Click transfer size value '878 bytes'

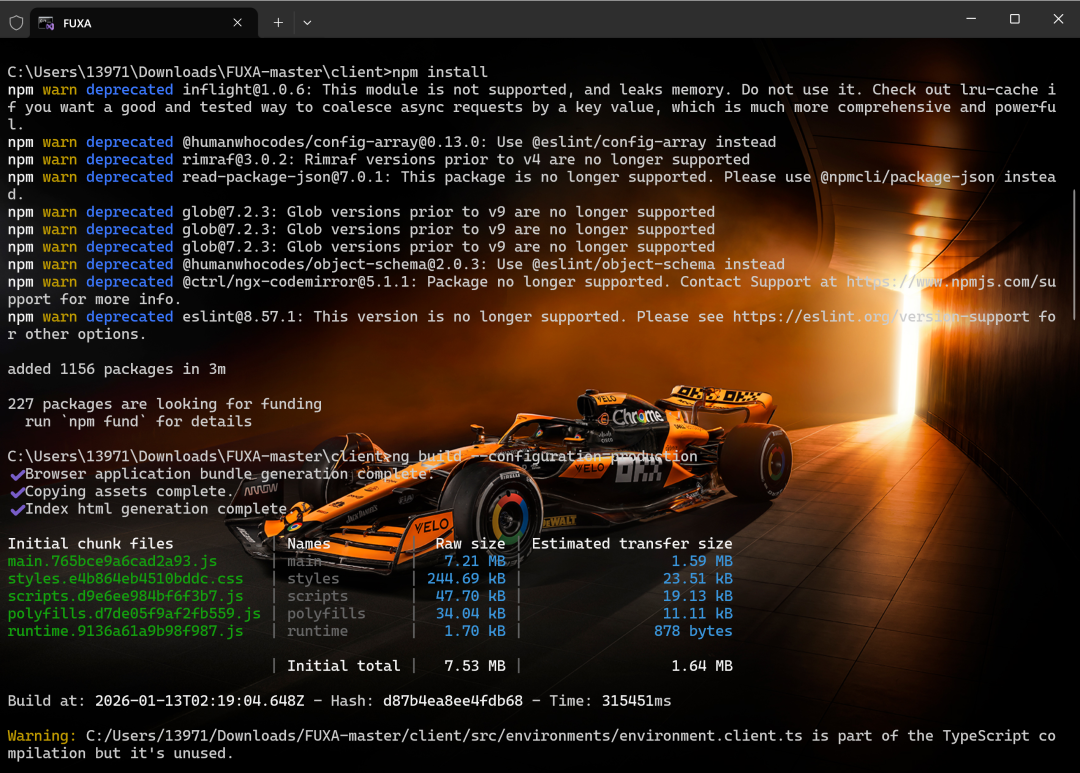click(693, 632)
